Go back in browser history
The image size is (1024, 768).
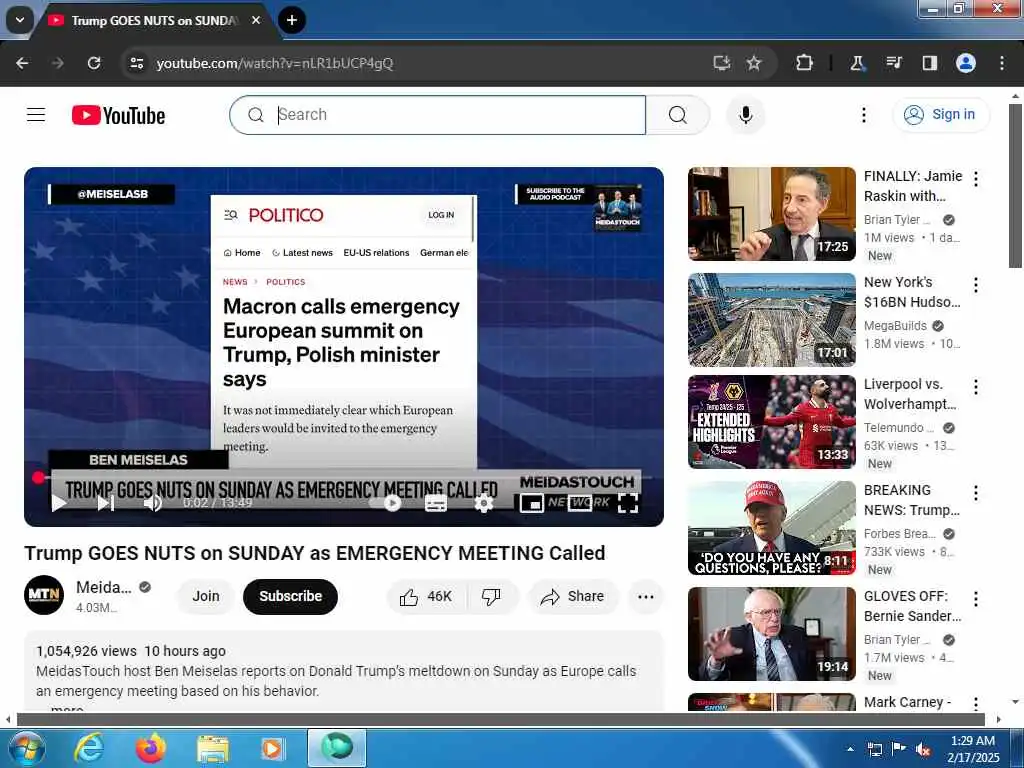[x=22, y=63]
